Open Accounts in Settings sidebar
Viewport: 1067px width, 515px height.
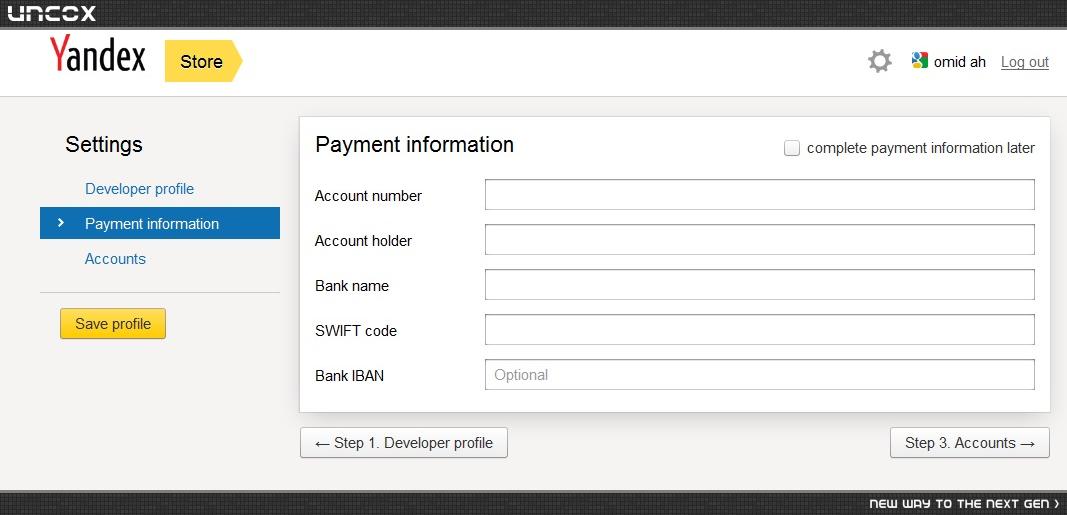[x=115, y=259]
